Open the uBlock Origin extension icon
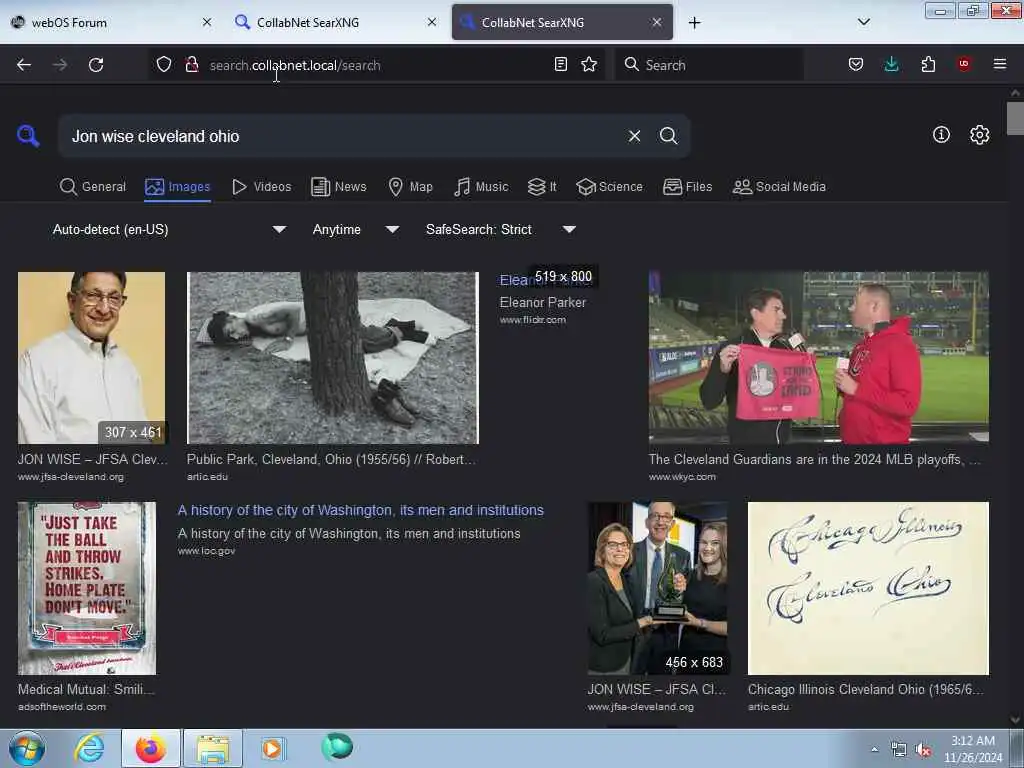Screen dimensions: 1024x768 pyautogui.click(x=964, y=64)
